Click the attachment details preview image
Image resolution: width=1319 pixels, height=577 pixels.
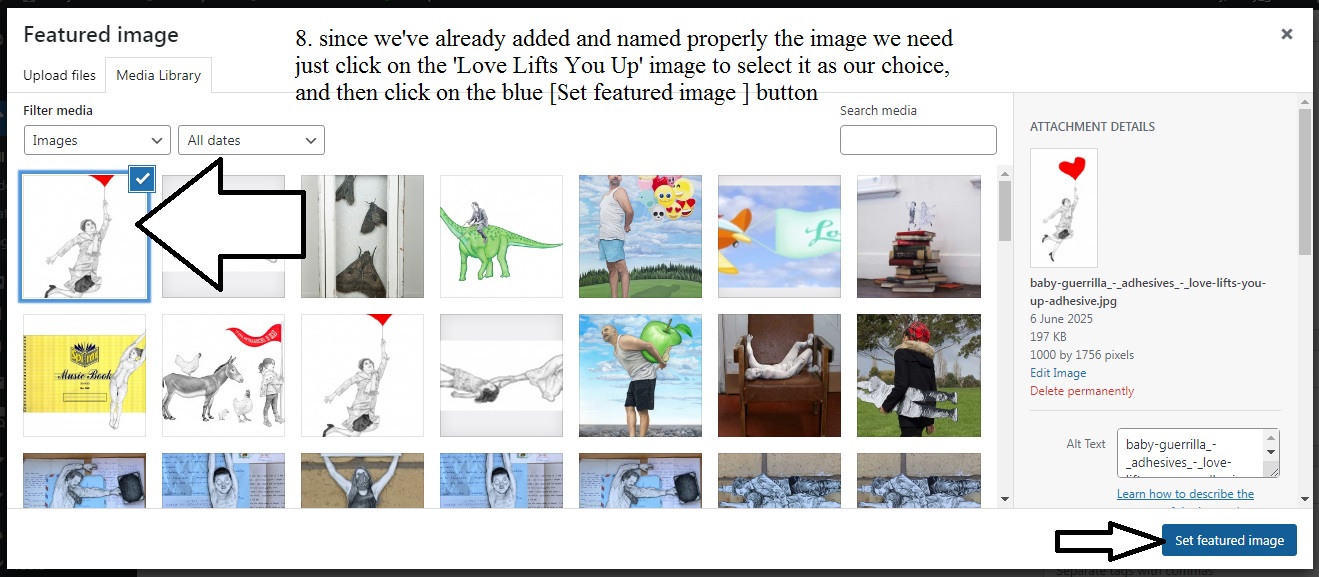tap(1063, 208)
